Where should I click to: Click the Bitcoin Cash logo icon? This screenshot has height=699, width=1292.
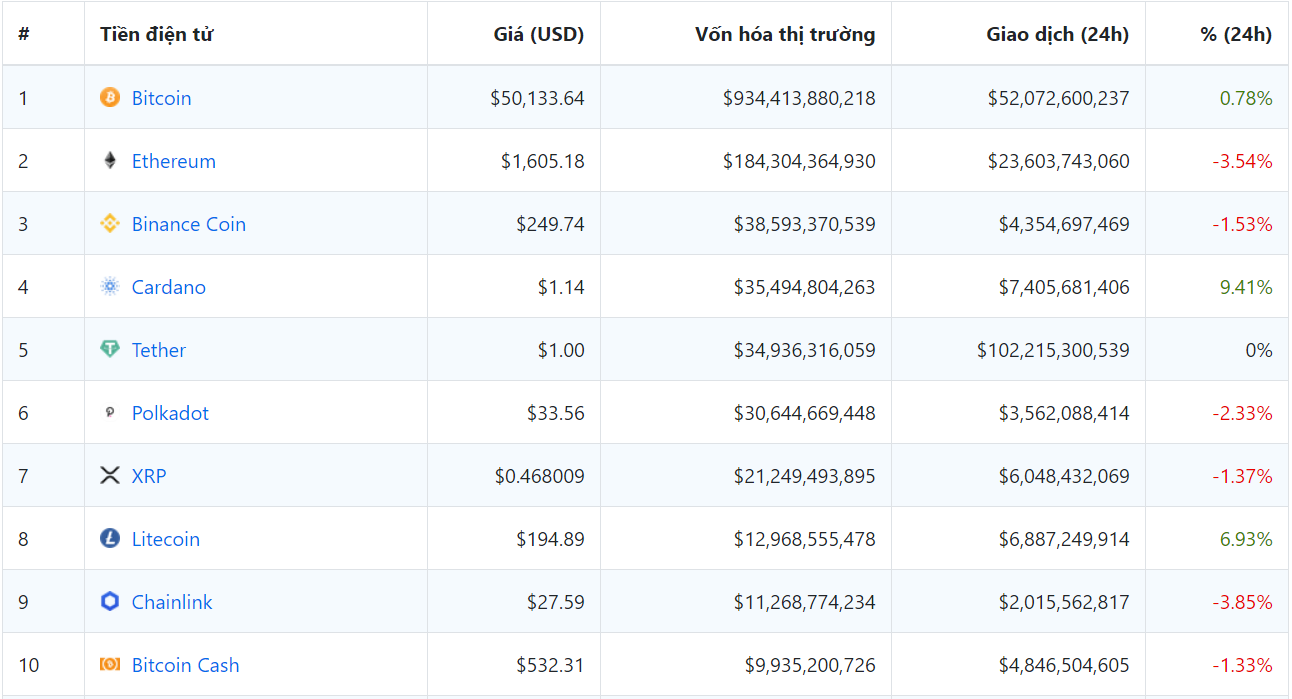pyautogui.click(x=110, y=664)
